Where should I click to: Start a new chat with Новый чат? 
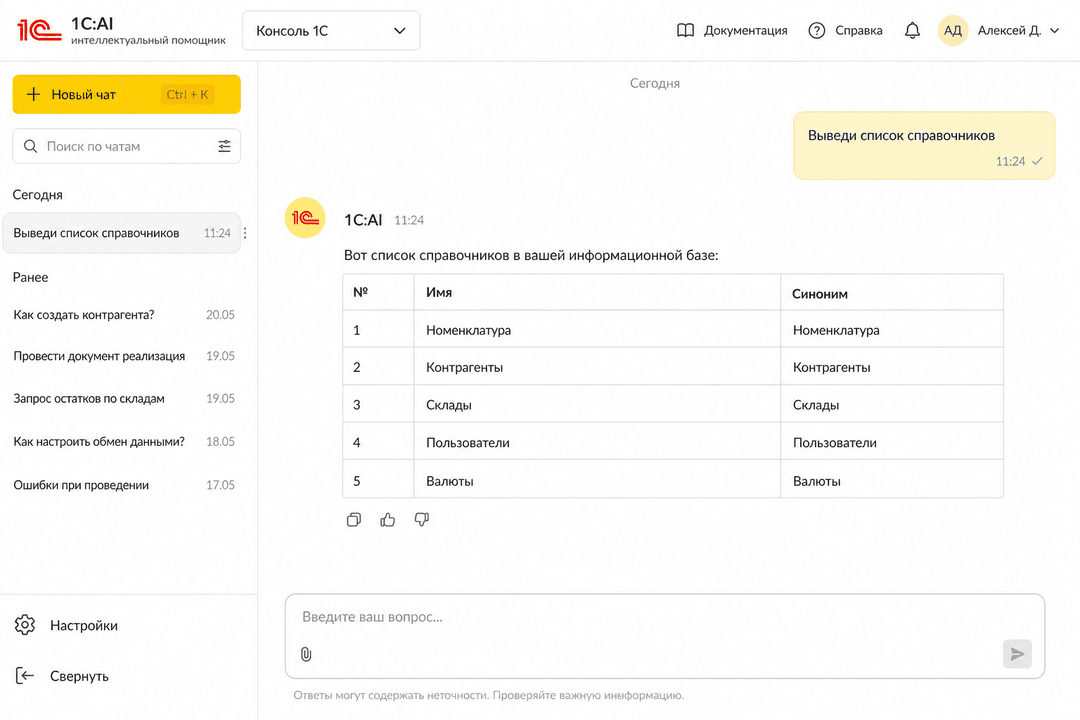point(127,94)
